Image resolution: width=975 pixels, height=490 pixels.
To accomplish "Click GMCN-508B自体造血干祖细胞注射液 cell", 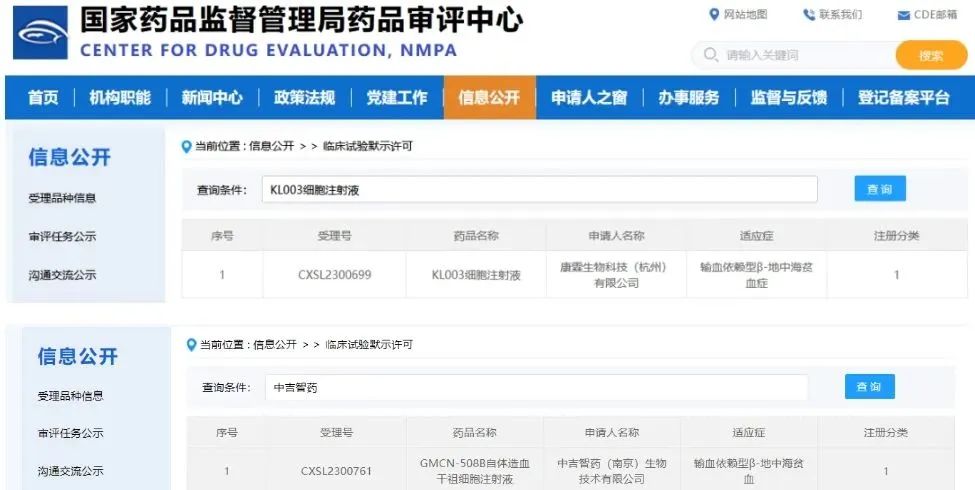I will click(x=474, y=471).
